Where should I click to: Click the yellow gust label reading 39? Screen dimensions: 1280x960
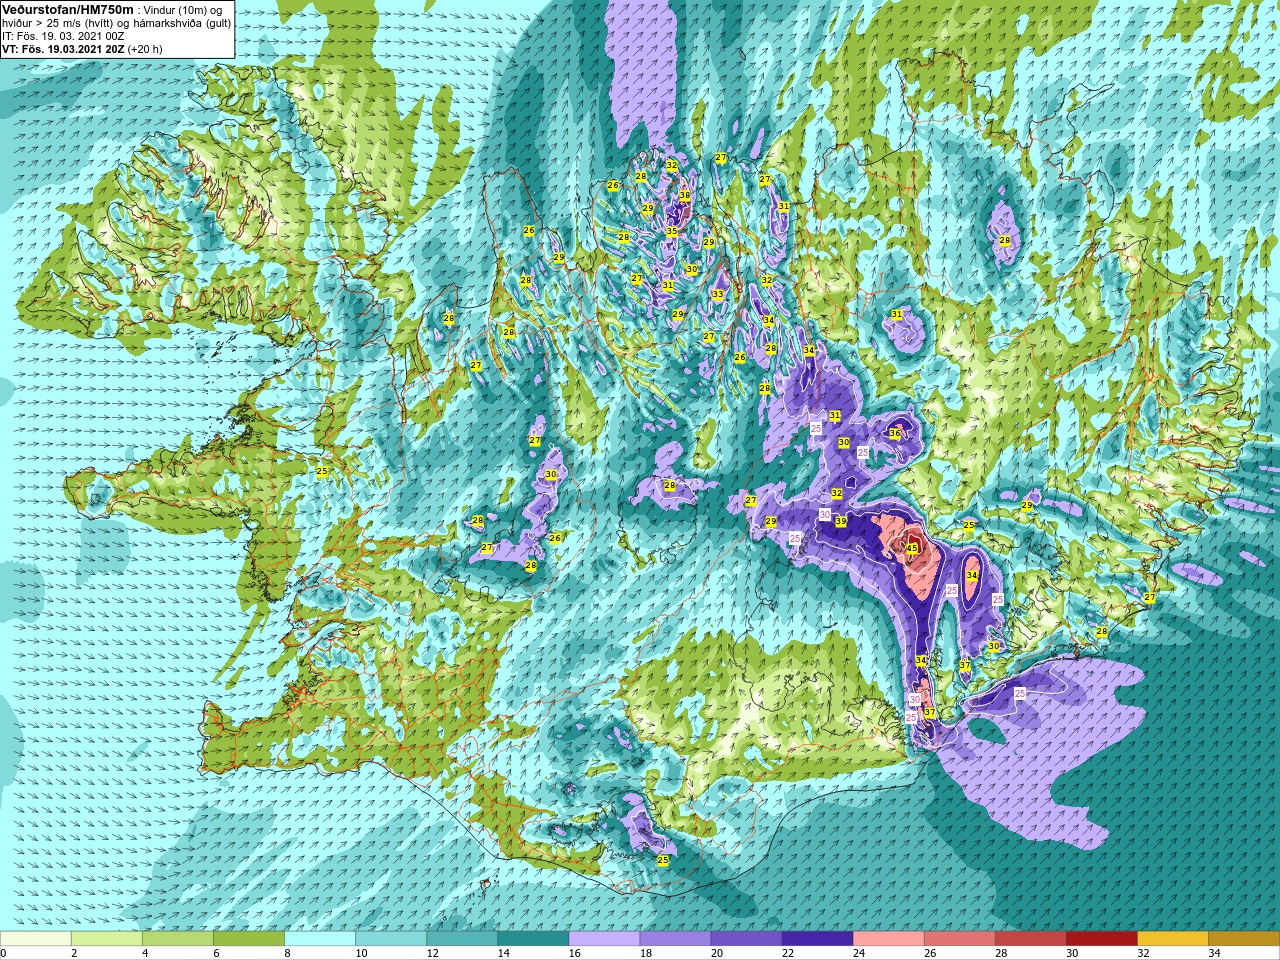tap(841, 522)
